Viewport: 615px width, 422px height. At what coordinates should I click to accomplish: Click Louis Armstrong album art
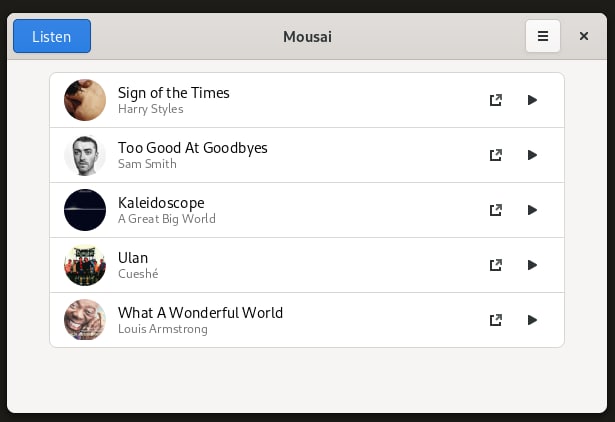85,320
